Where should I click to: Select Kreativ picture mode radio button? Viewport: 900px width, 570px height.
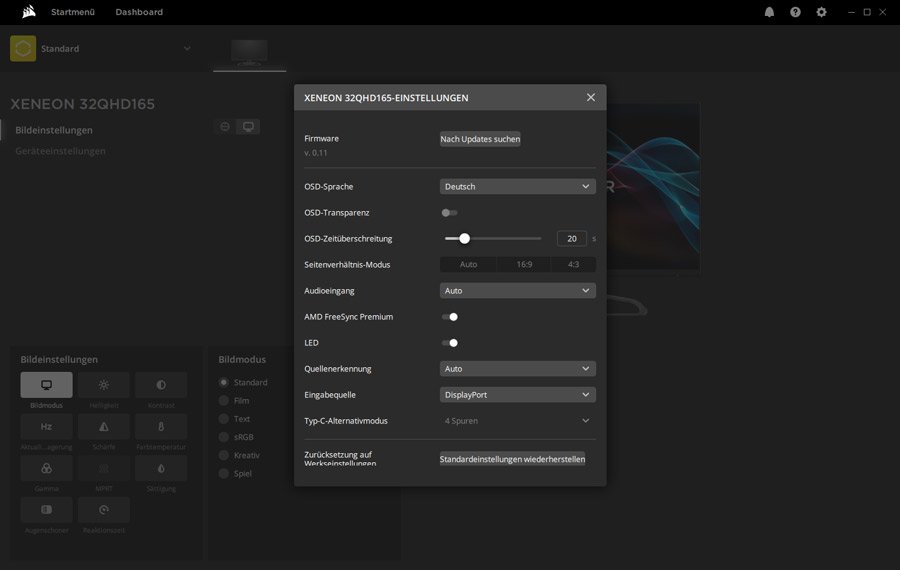[224, 455]
